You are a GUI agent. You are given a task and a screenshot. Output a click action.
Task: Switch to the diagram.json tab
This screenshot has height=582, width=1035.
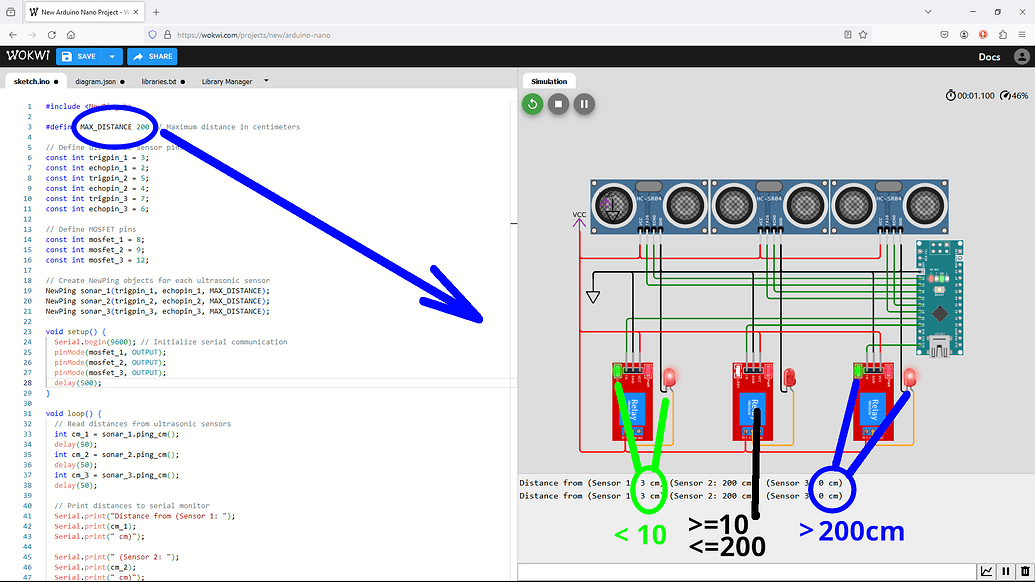point(95,81)
